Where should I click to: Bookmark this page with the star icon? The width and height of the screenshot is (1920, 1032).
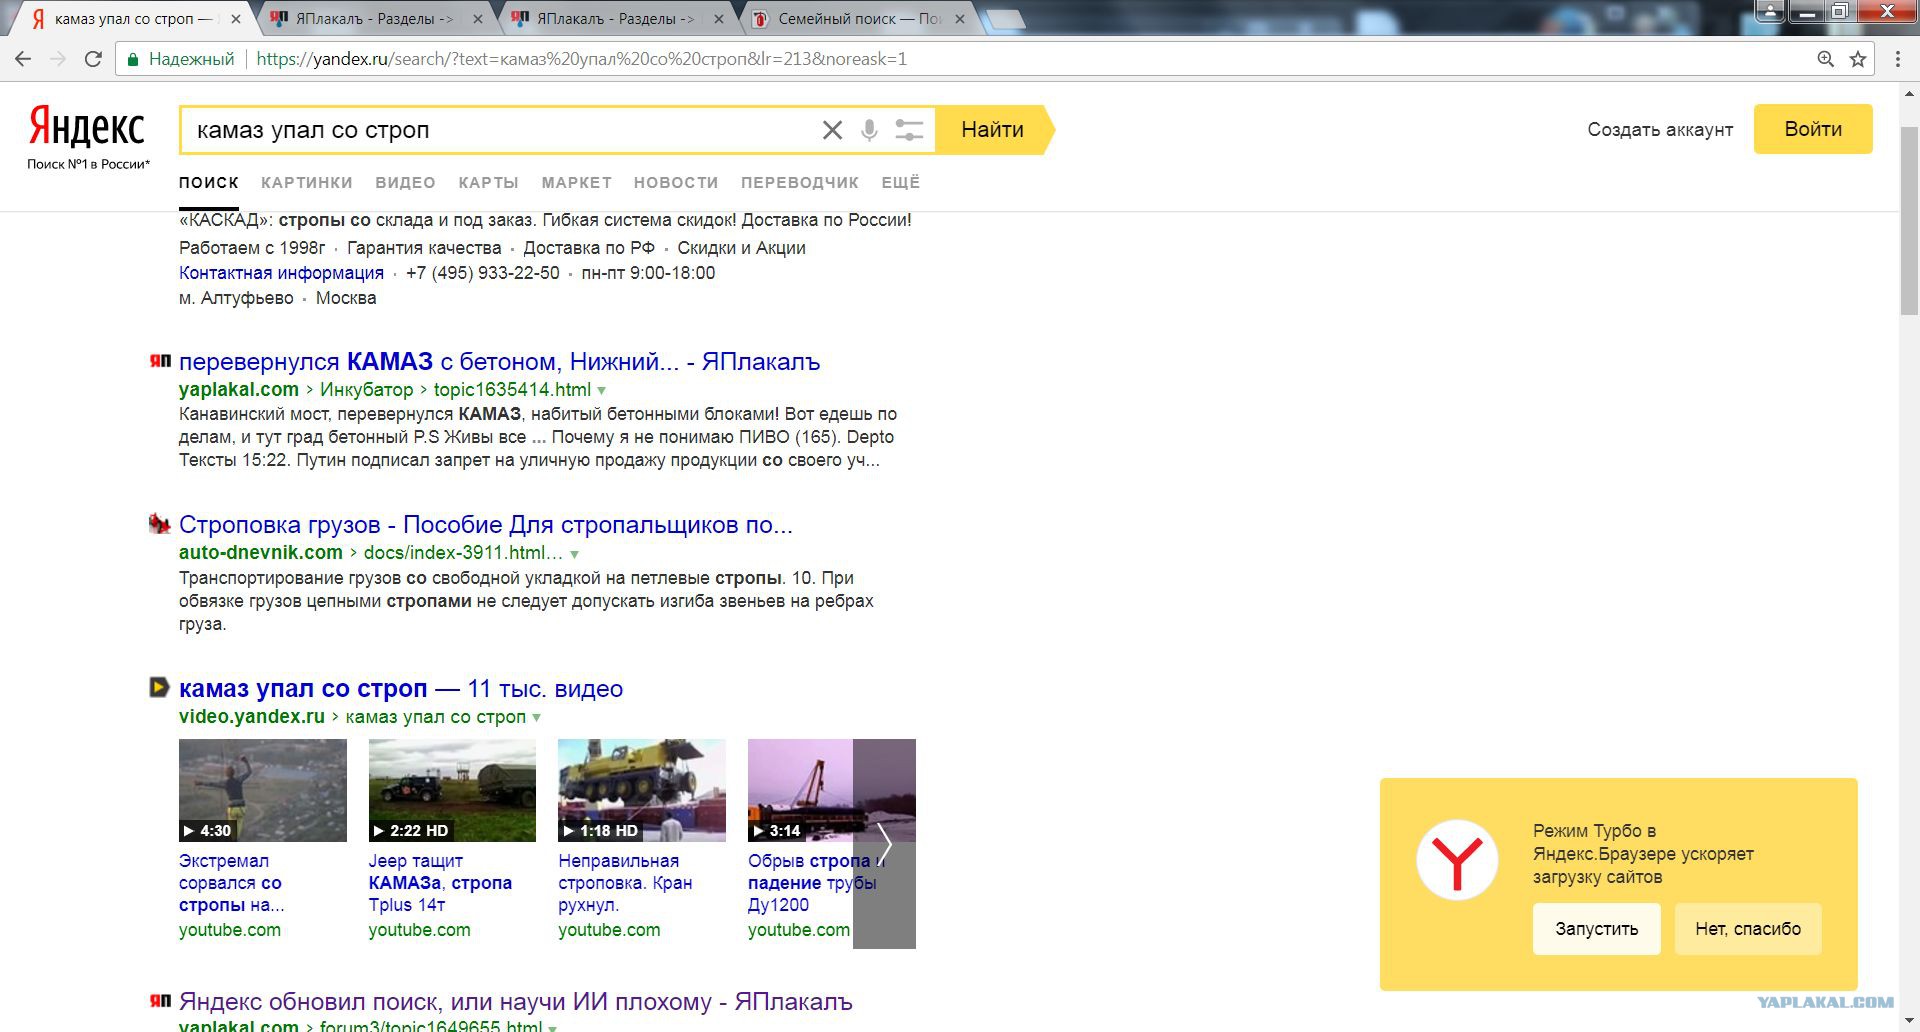tap(1858, 59)
